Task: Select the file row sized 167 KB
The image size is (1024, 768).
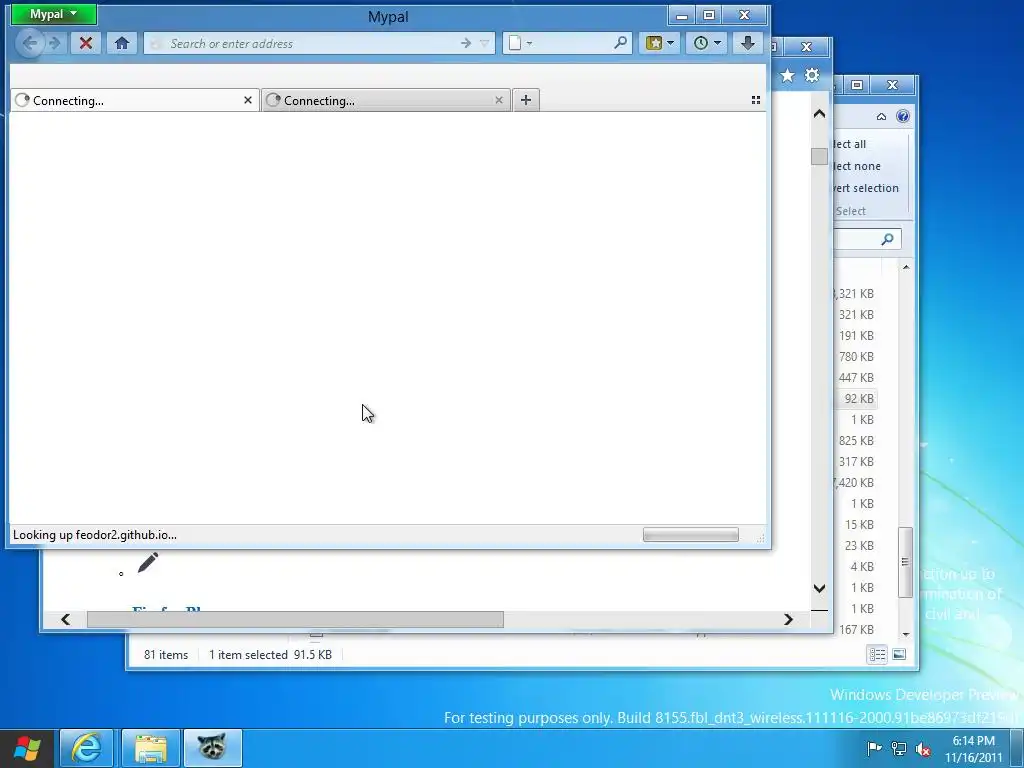Action: pyautogui.click(x=856, y=630)
